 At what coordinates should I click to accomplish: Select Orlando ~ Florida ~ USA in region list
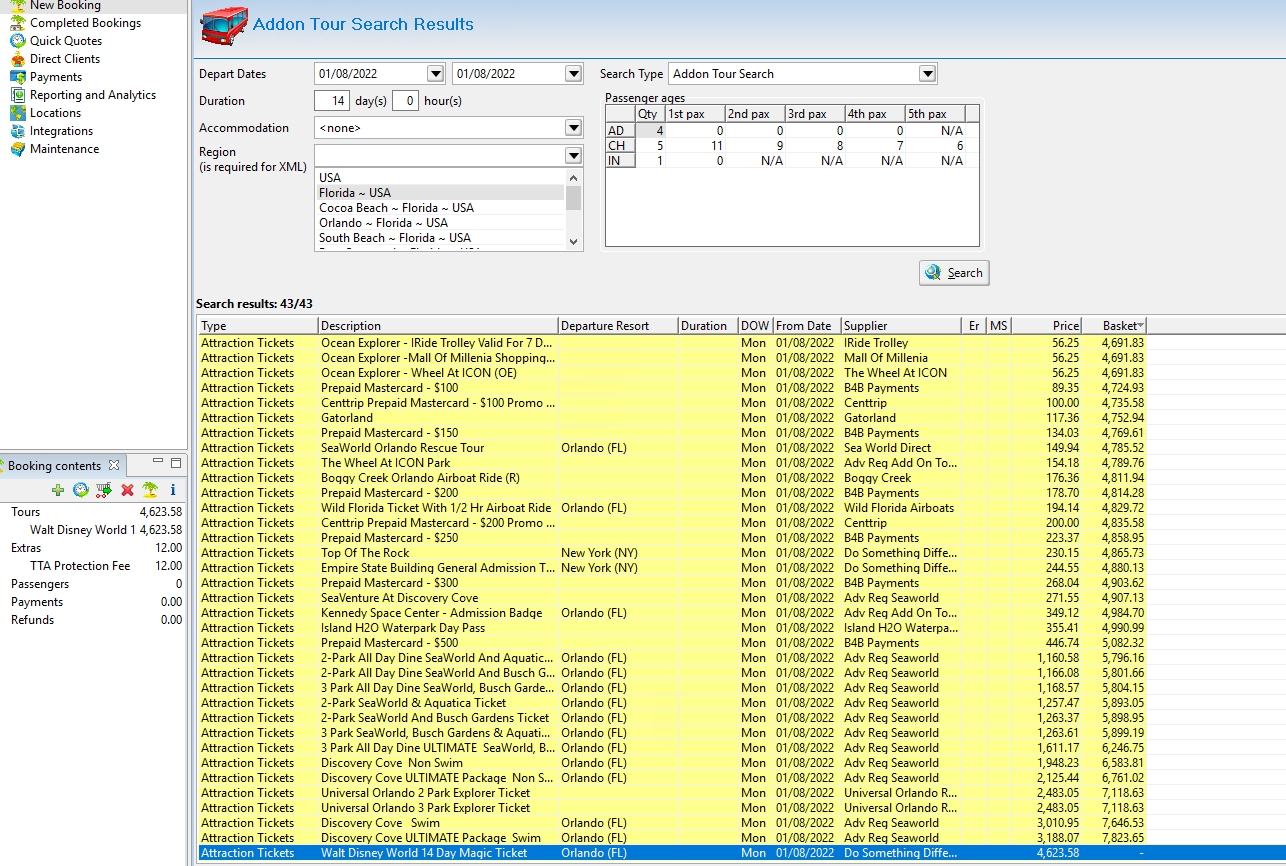[383, 223]
